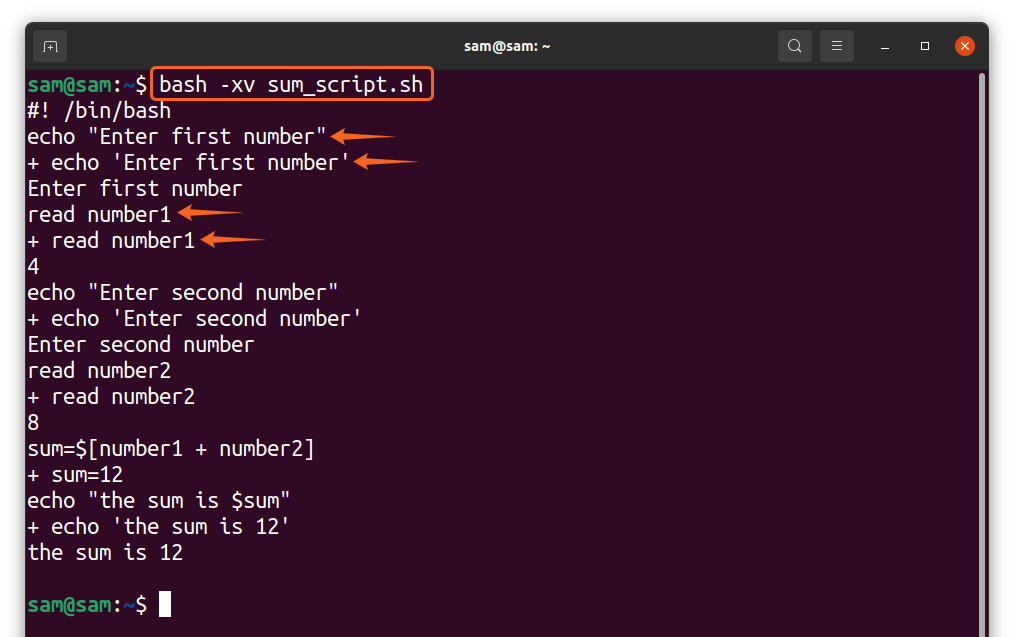Click the entered value 8
The width and height of the screenshot is (1014, 637).
point(33,423)
